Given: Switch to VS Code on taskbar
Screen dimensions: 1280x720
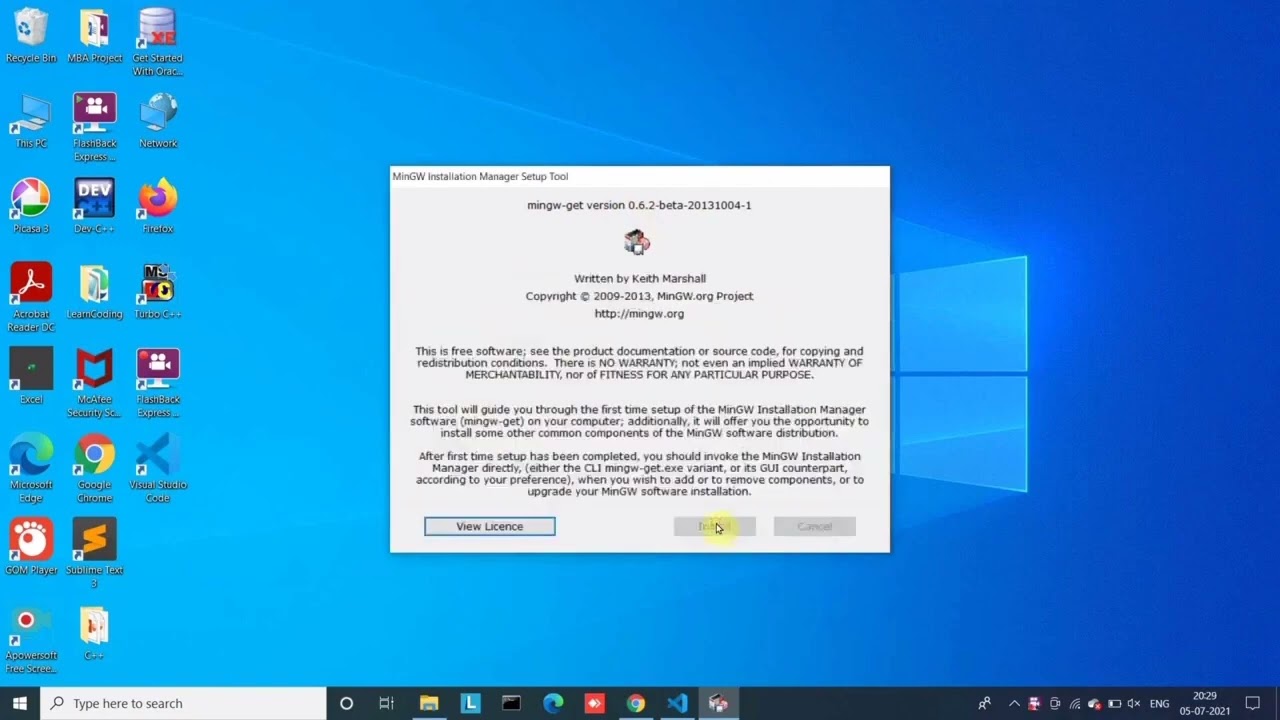Looking at the screenshot, I should [x=677, y=703].
